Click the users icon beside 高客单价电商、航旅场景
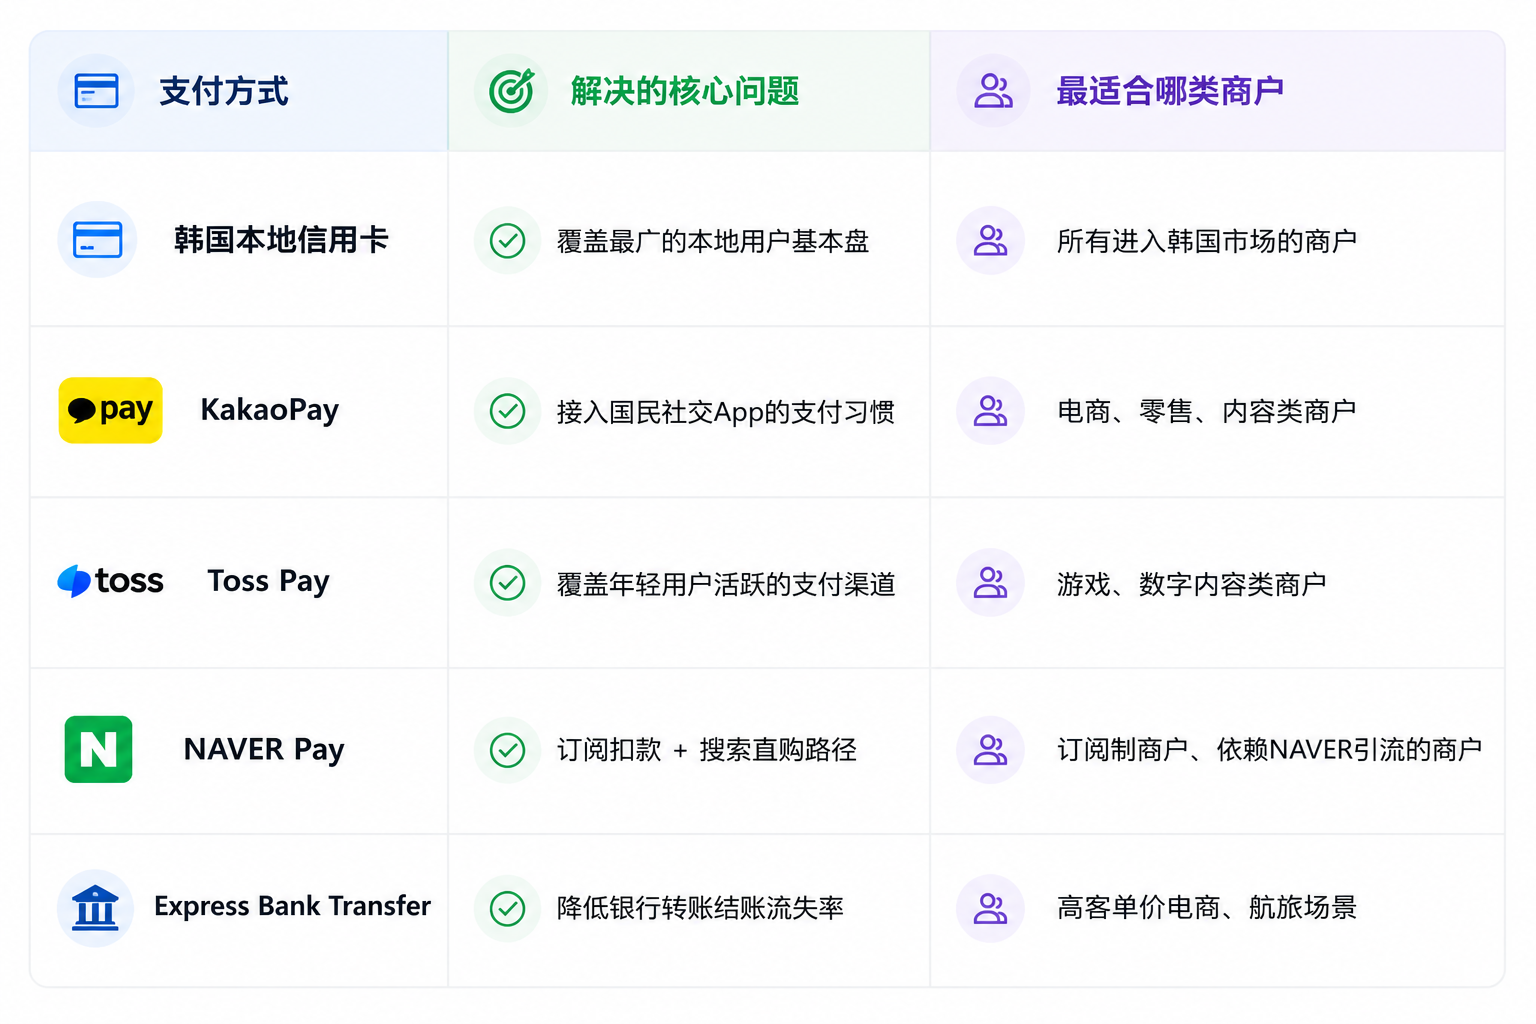 (x=990, y=908)
